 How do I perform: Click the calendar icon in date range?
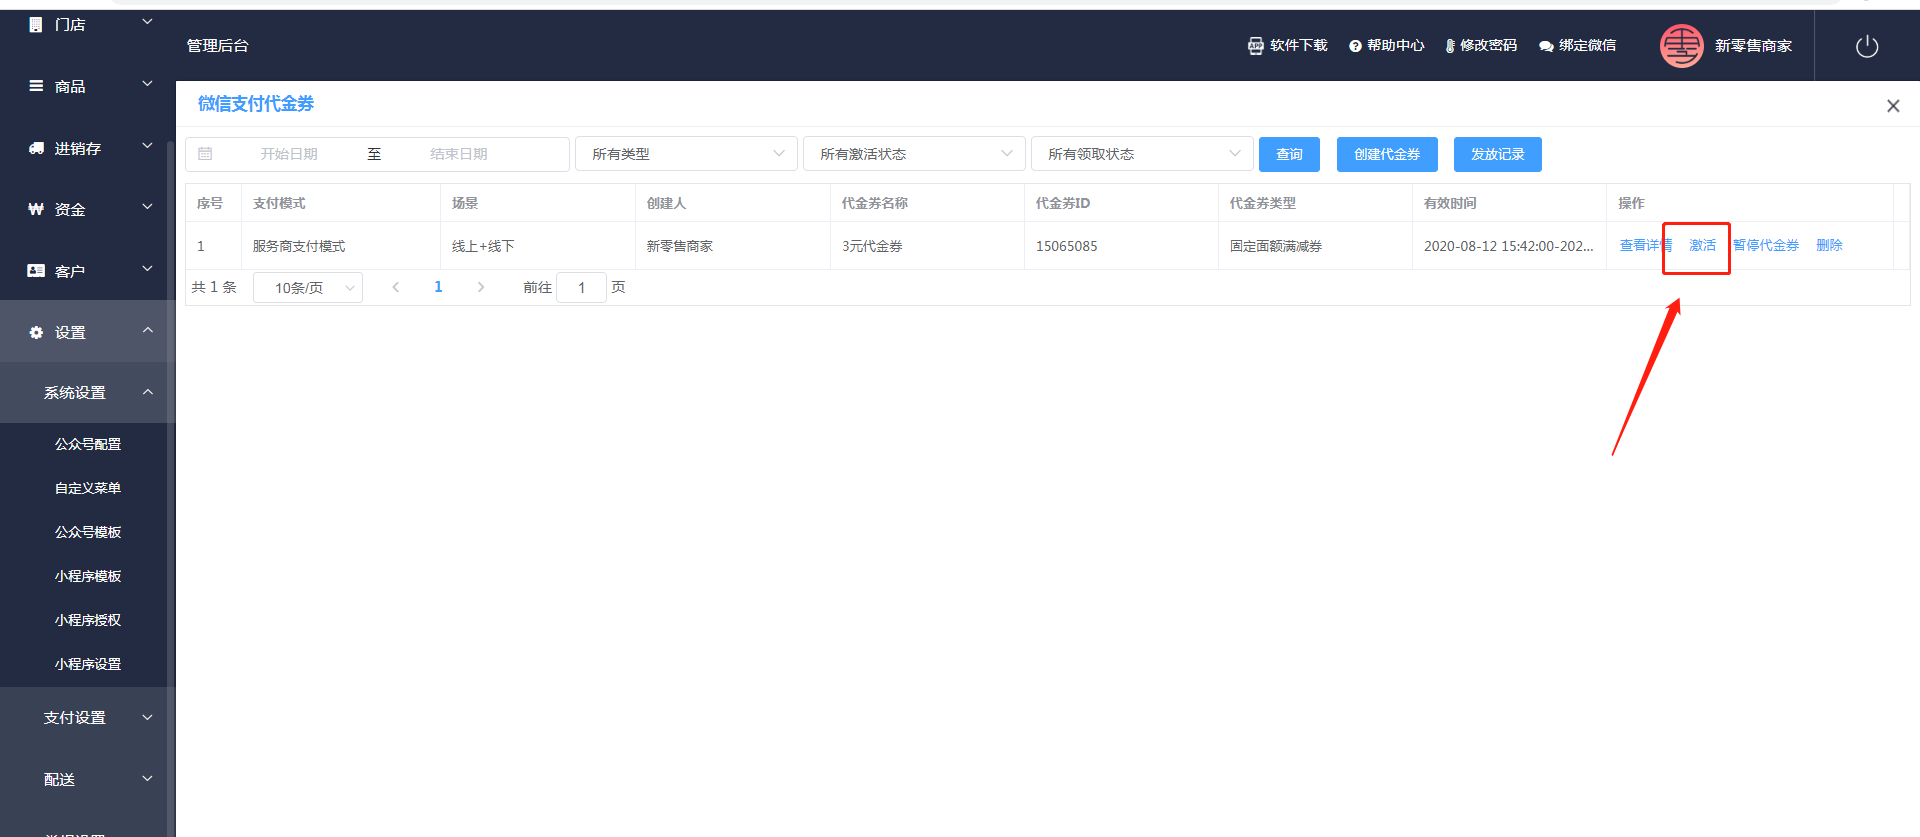point(205,154)
